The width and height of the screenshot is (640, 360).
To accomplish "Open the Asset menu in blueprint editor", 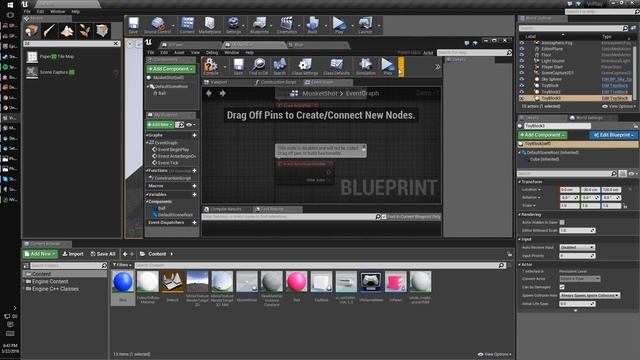I will pyautogui.click(x=179, y=53).
